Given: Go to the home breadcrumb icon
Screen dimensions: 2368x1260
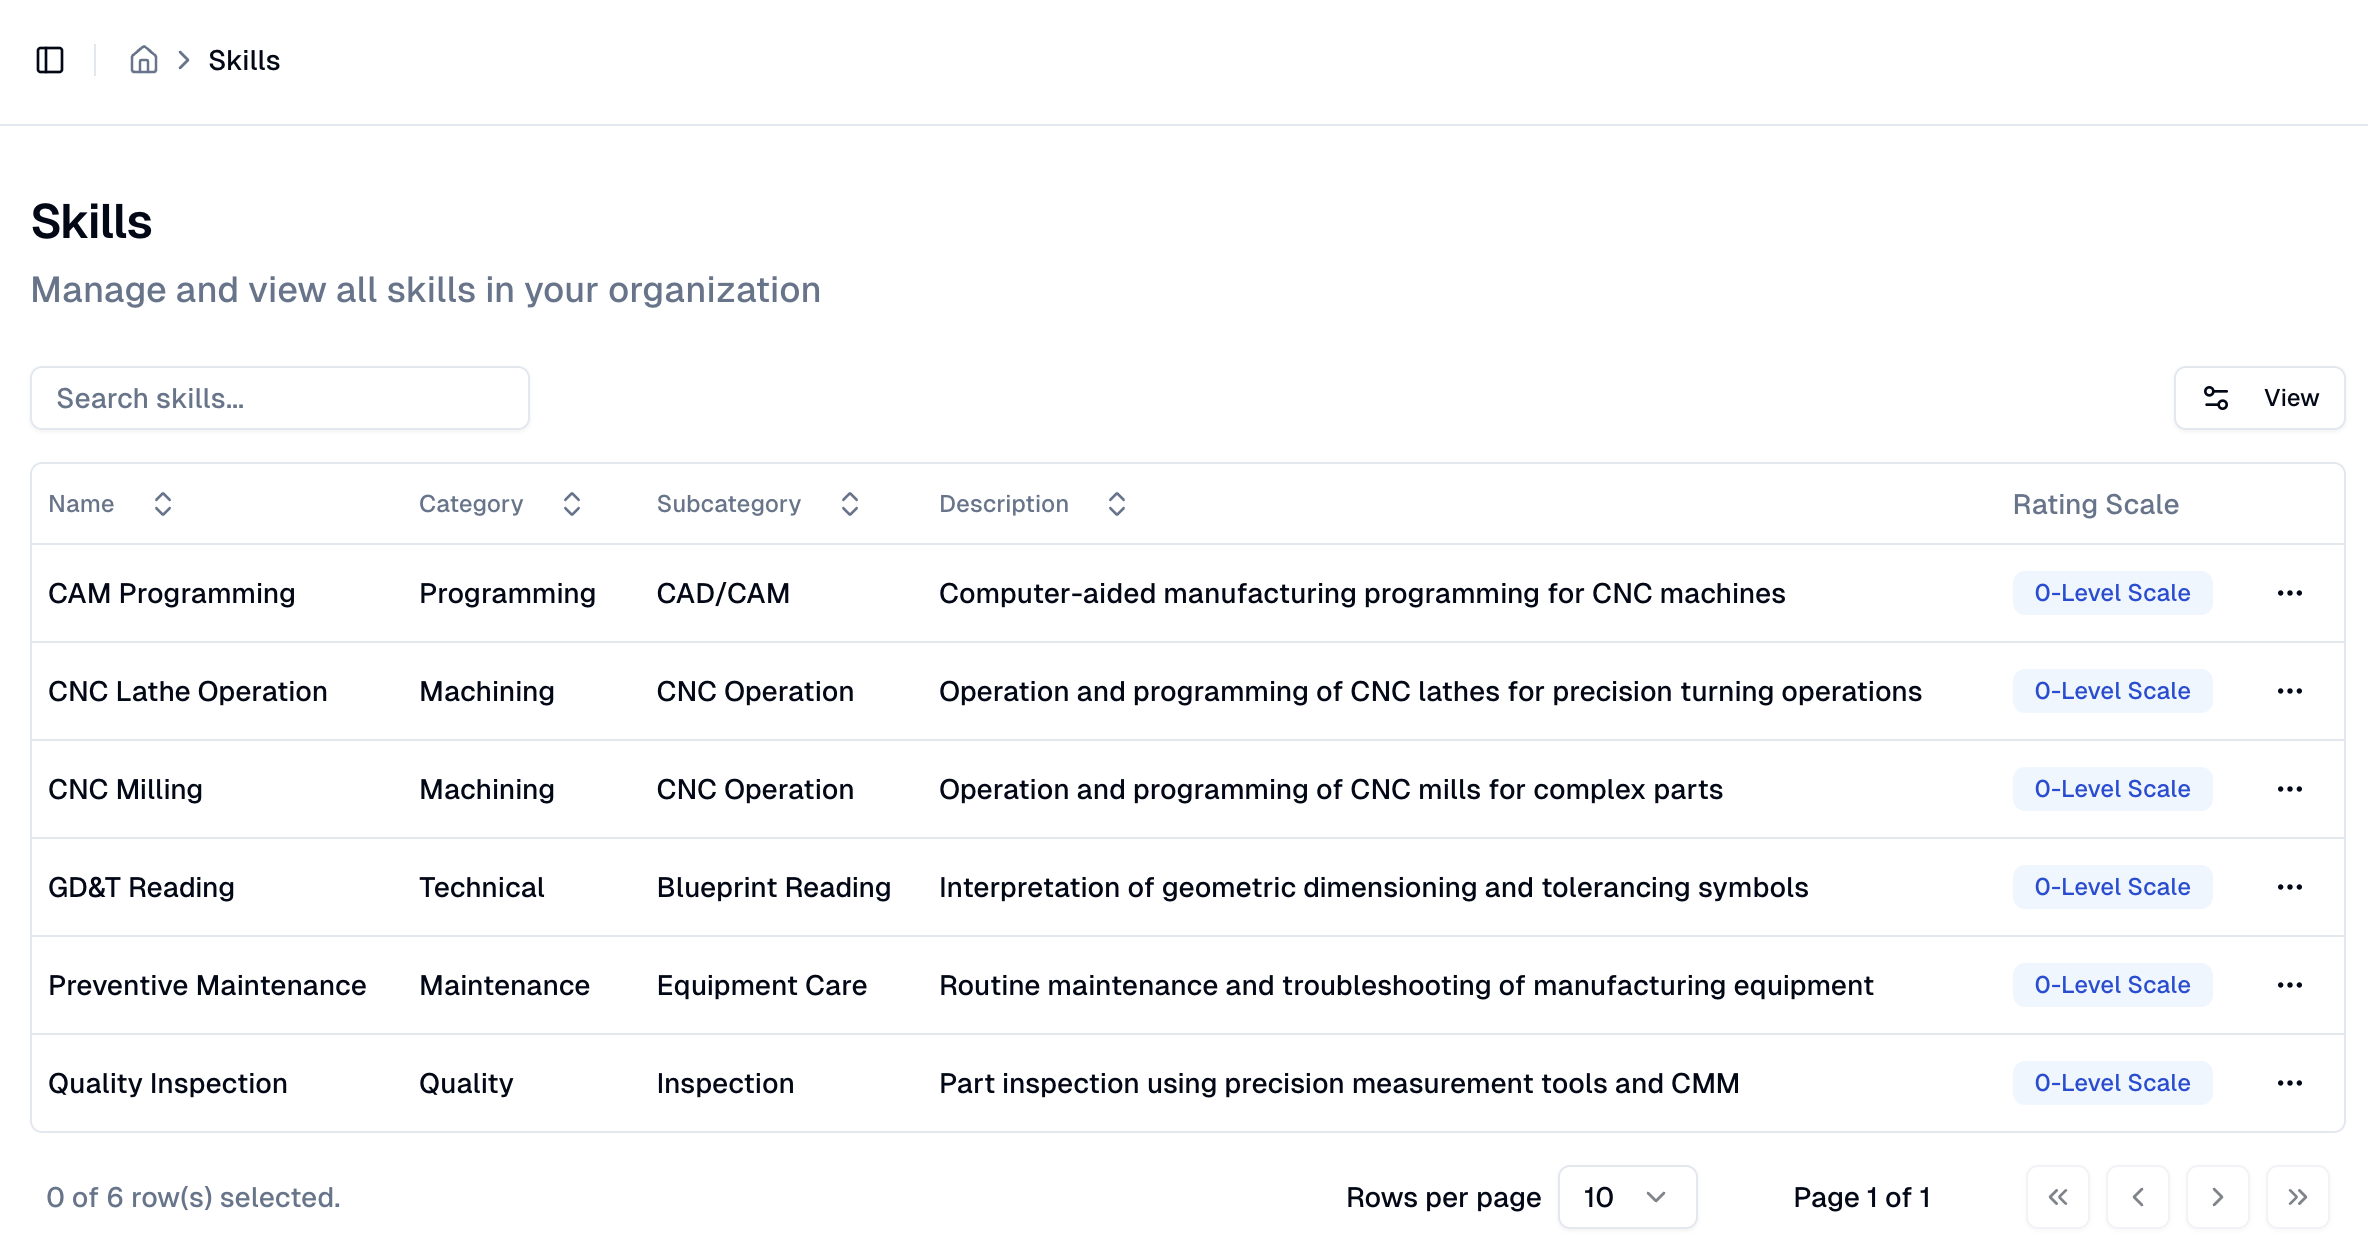Looking at the screenshot, I should coord(143,60).
